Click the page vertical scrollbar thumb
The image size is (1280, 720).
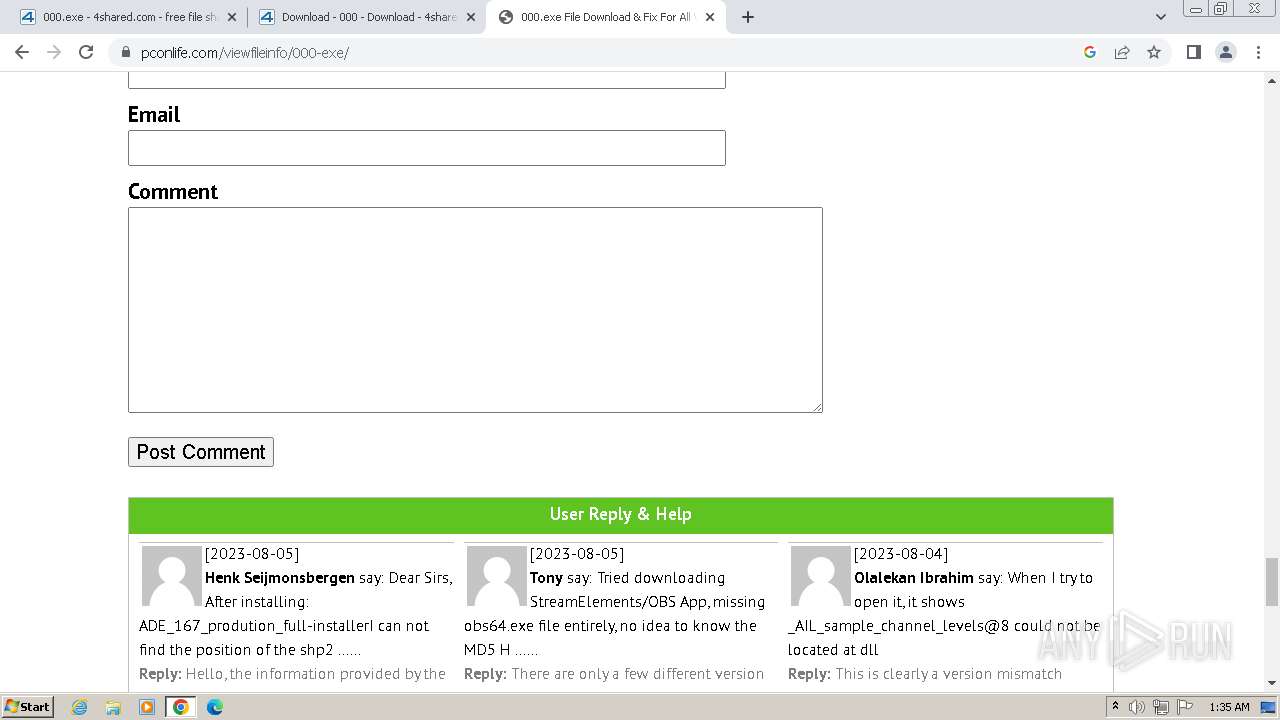(x=1272, y=582)
